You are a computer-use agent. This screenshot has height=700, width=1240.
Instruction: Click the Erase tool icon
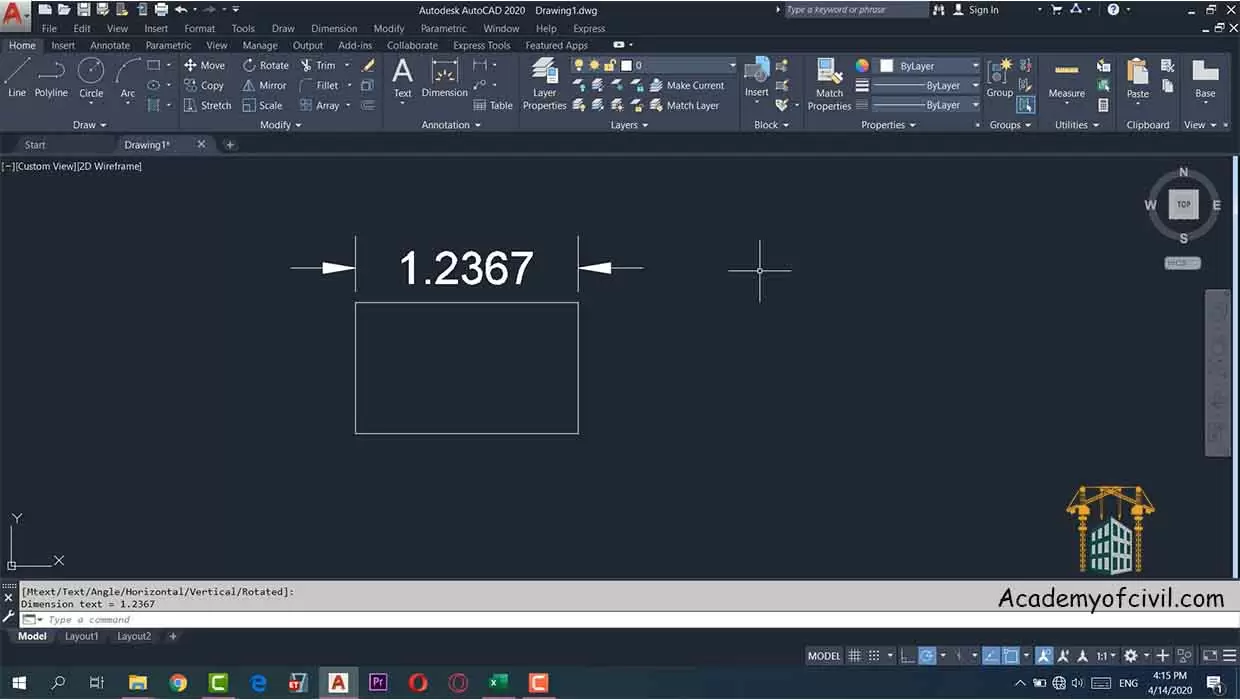[368, 65]
